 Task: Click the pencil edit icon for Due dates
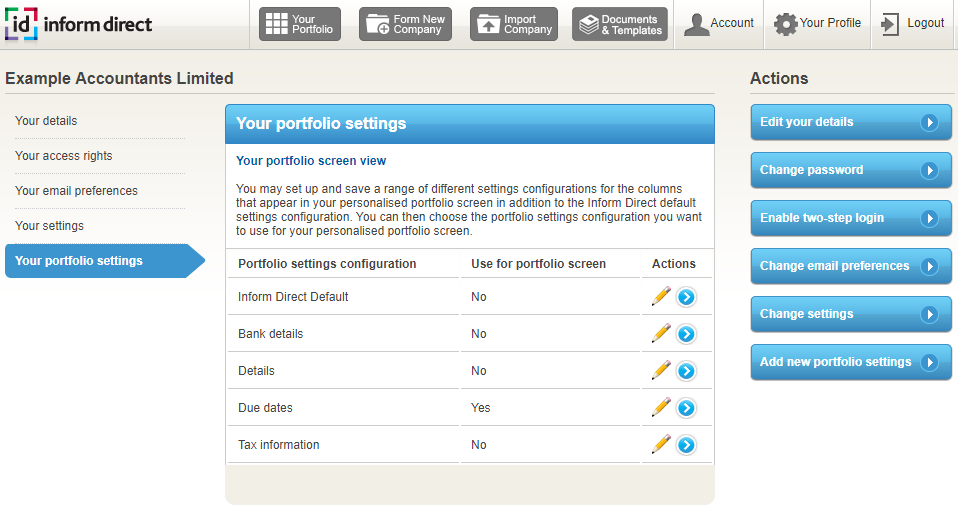pyautogui.click(x=660, y=407)
